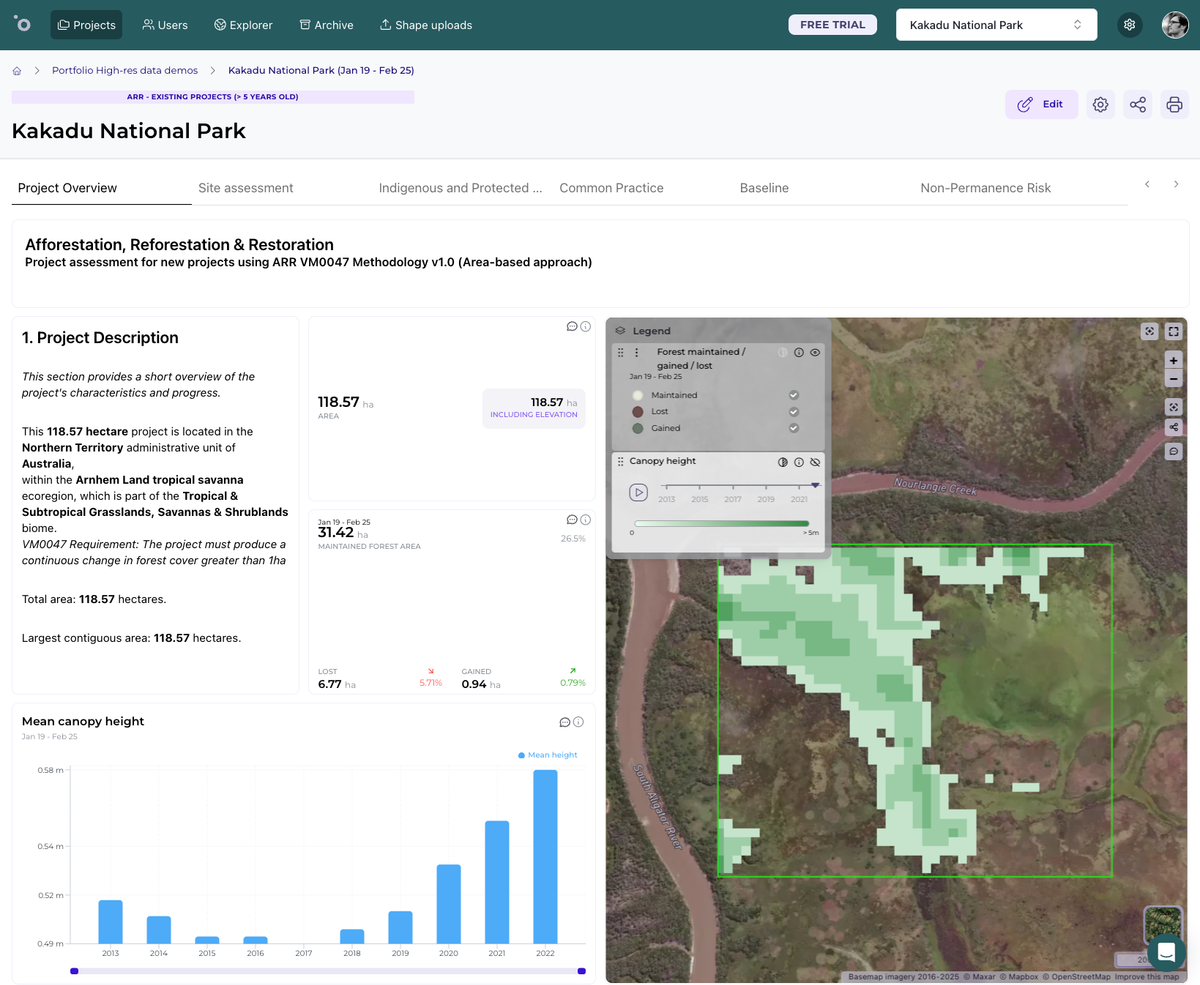Image resolution: width=1200 pixels, height=985 pixels.
Task: Open the Projects menu
Action: pyautogui.click(x=86, y=25)
